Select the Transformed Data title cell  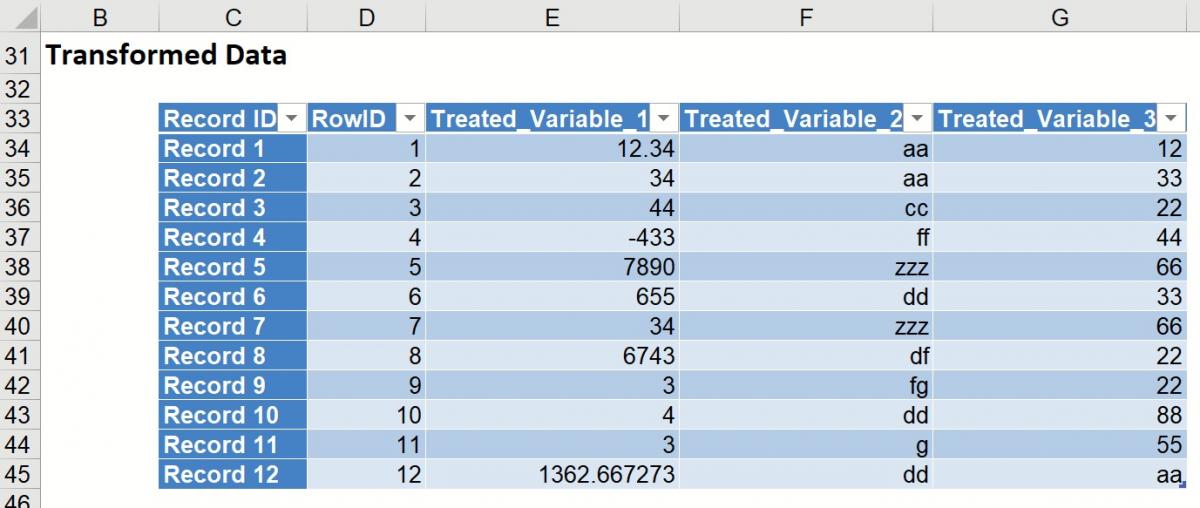click(x=166, y=55)
